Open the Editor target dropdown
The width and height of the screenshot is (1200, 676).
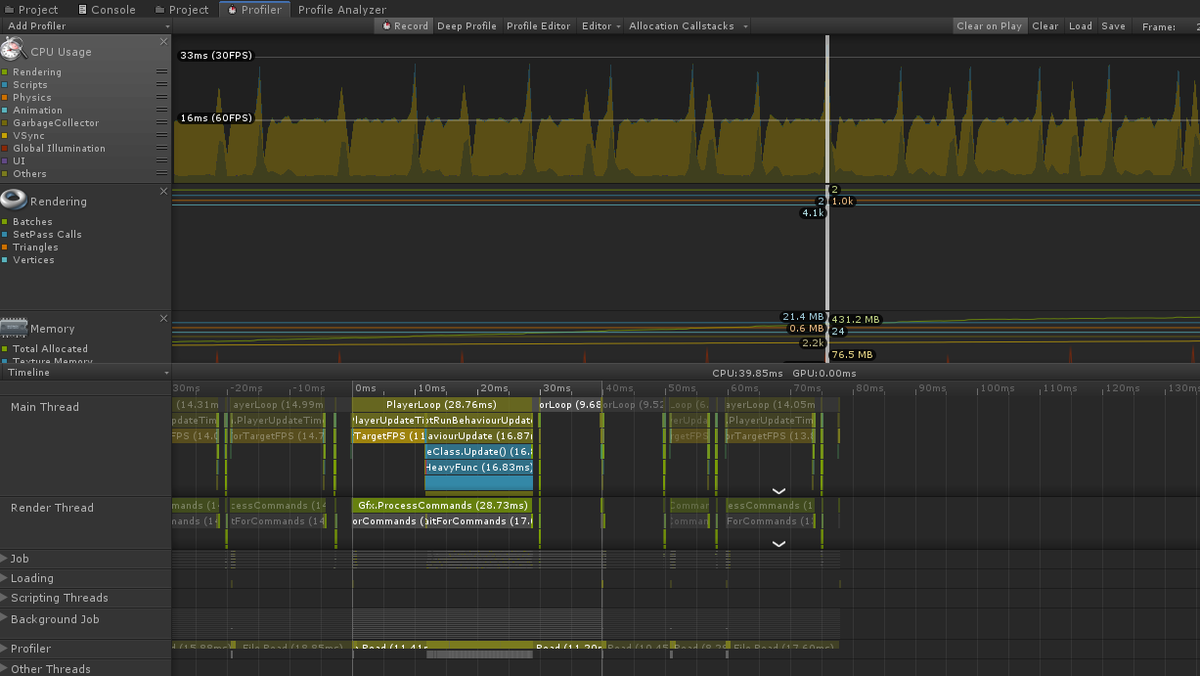point(601,26)
